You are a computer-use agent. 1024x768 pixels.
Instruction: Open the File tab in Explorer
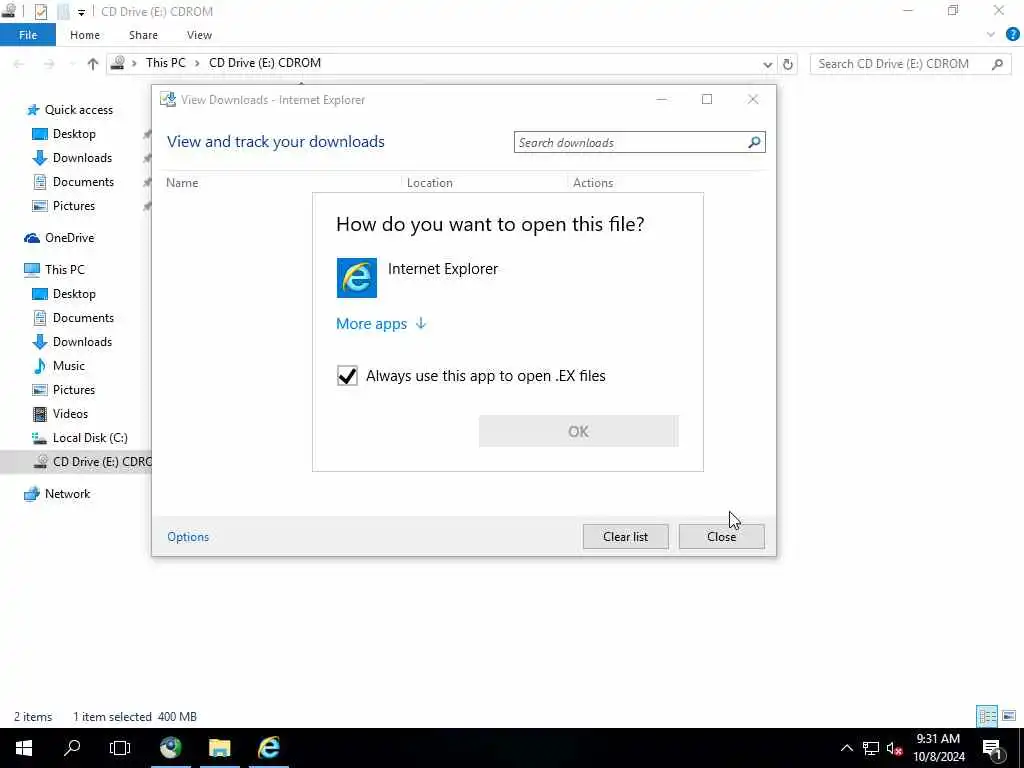(28, 35)
